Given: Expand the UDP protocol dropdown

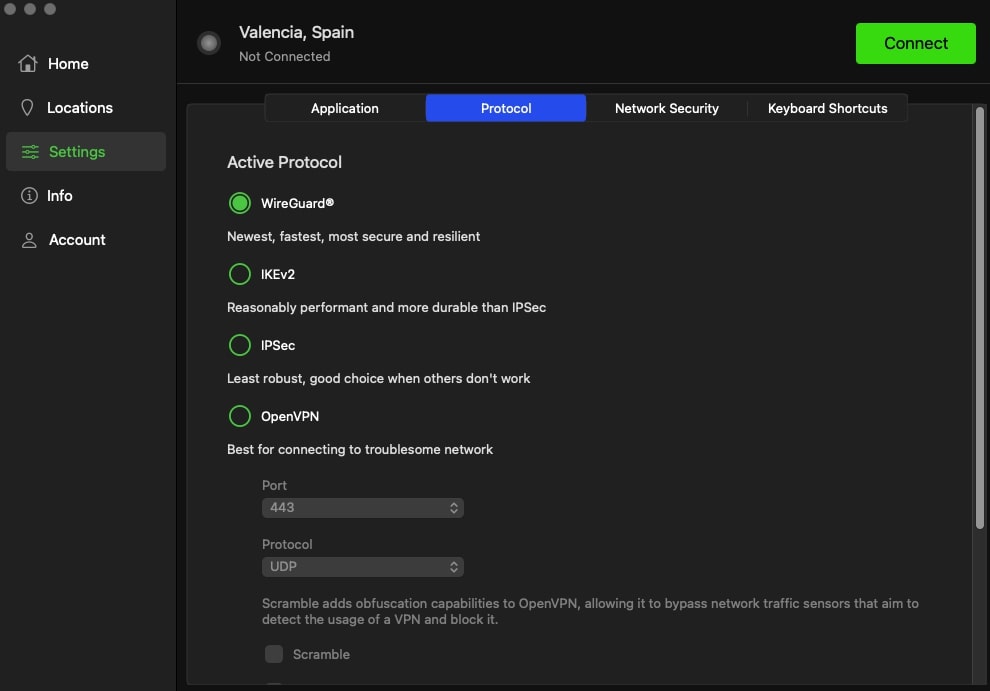Looking at the screenshot, I should point(362,567).
